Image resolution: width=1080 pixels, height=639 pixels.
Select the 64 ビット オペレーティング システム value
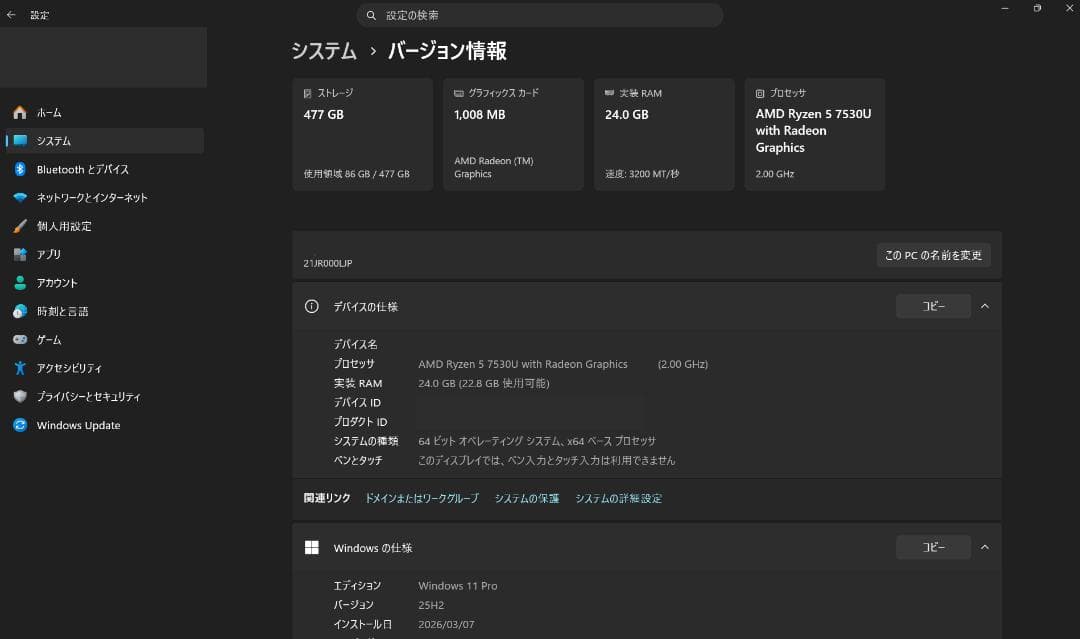click(537, 441)
